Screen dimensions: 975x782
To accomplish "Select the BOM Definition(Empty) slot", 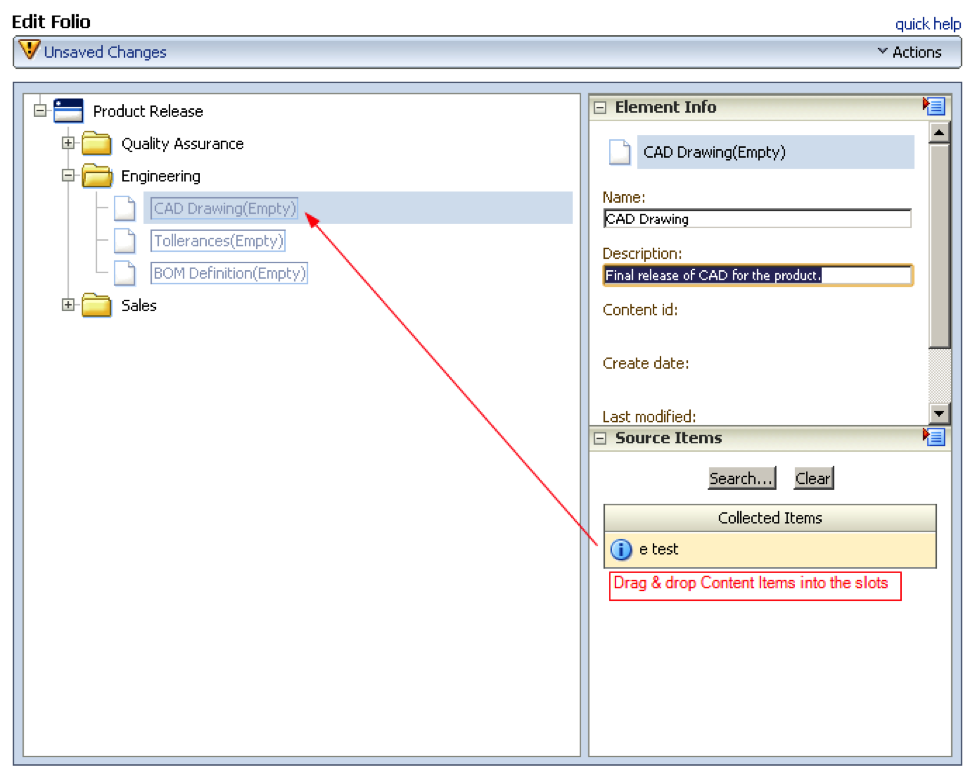I will [229, 272].
